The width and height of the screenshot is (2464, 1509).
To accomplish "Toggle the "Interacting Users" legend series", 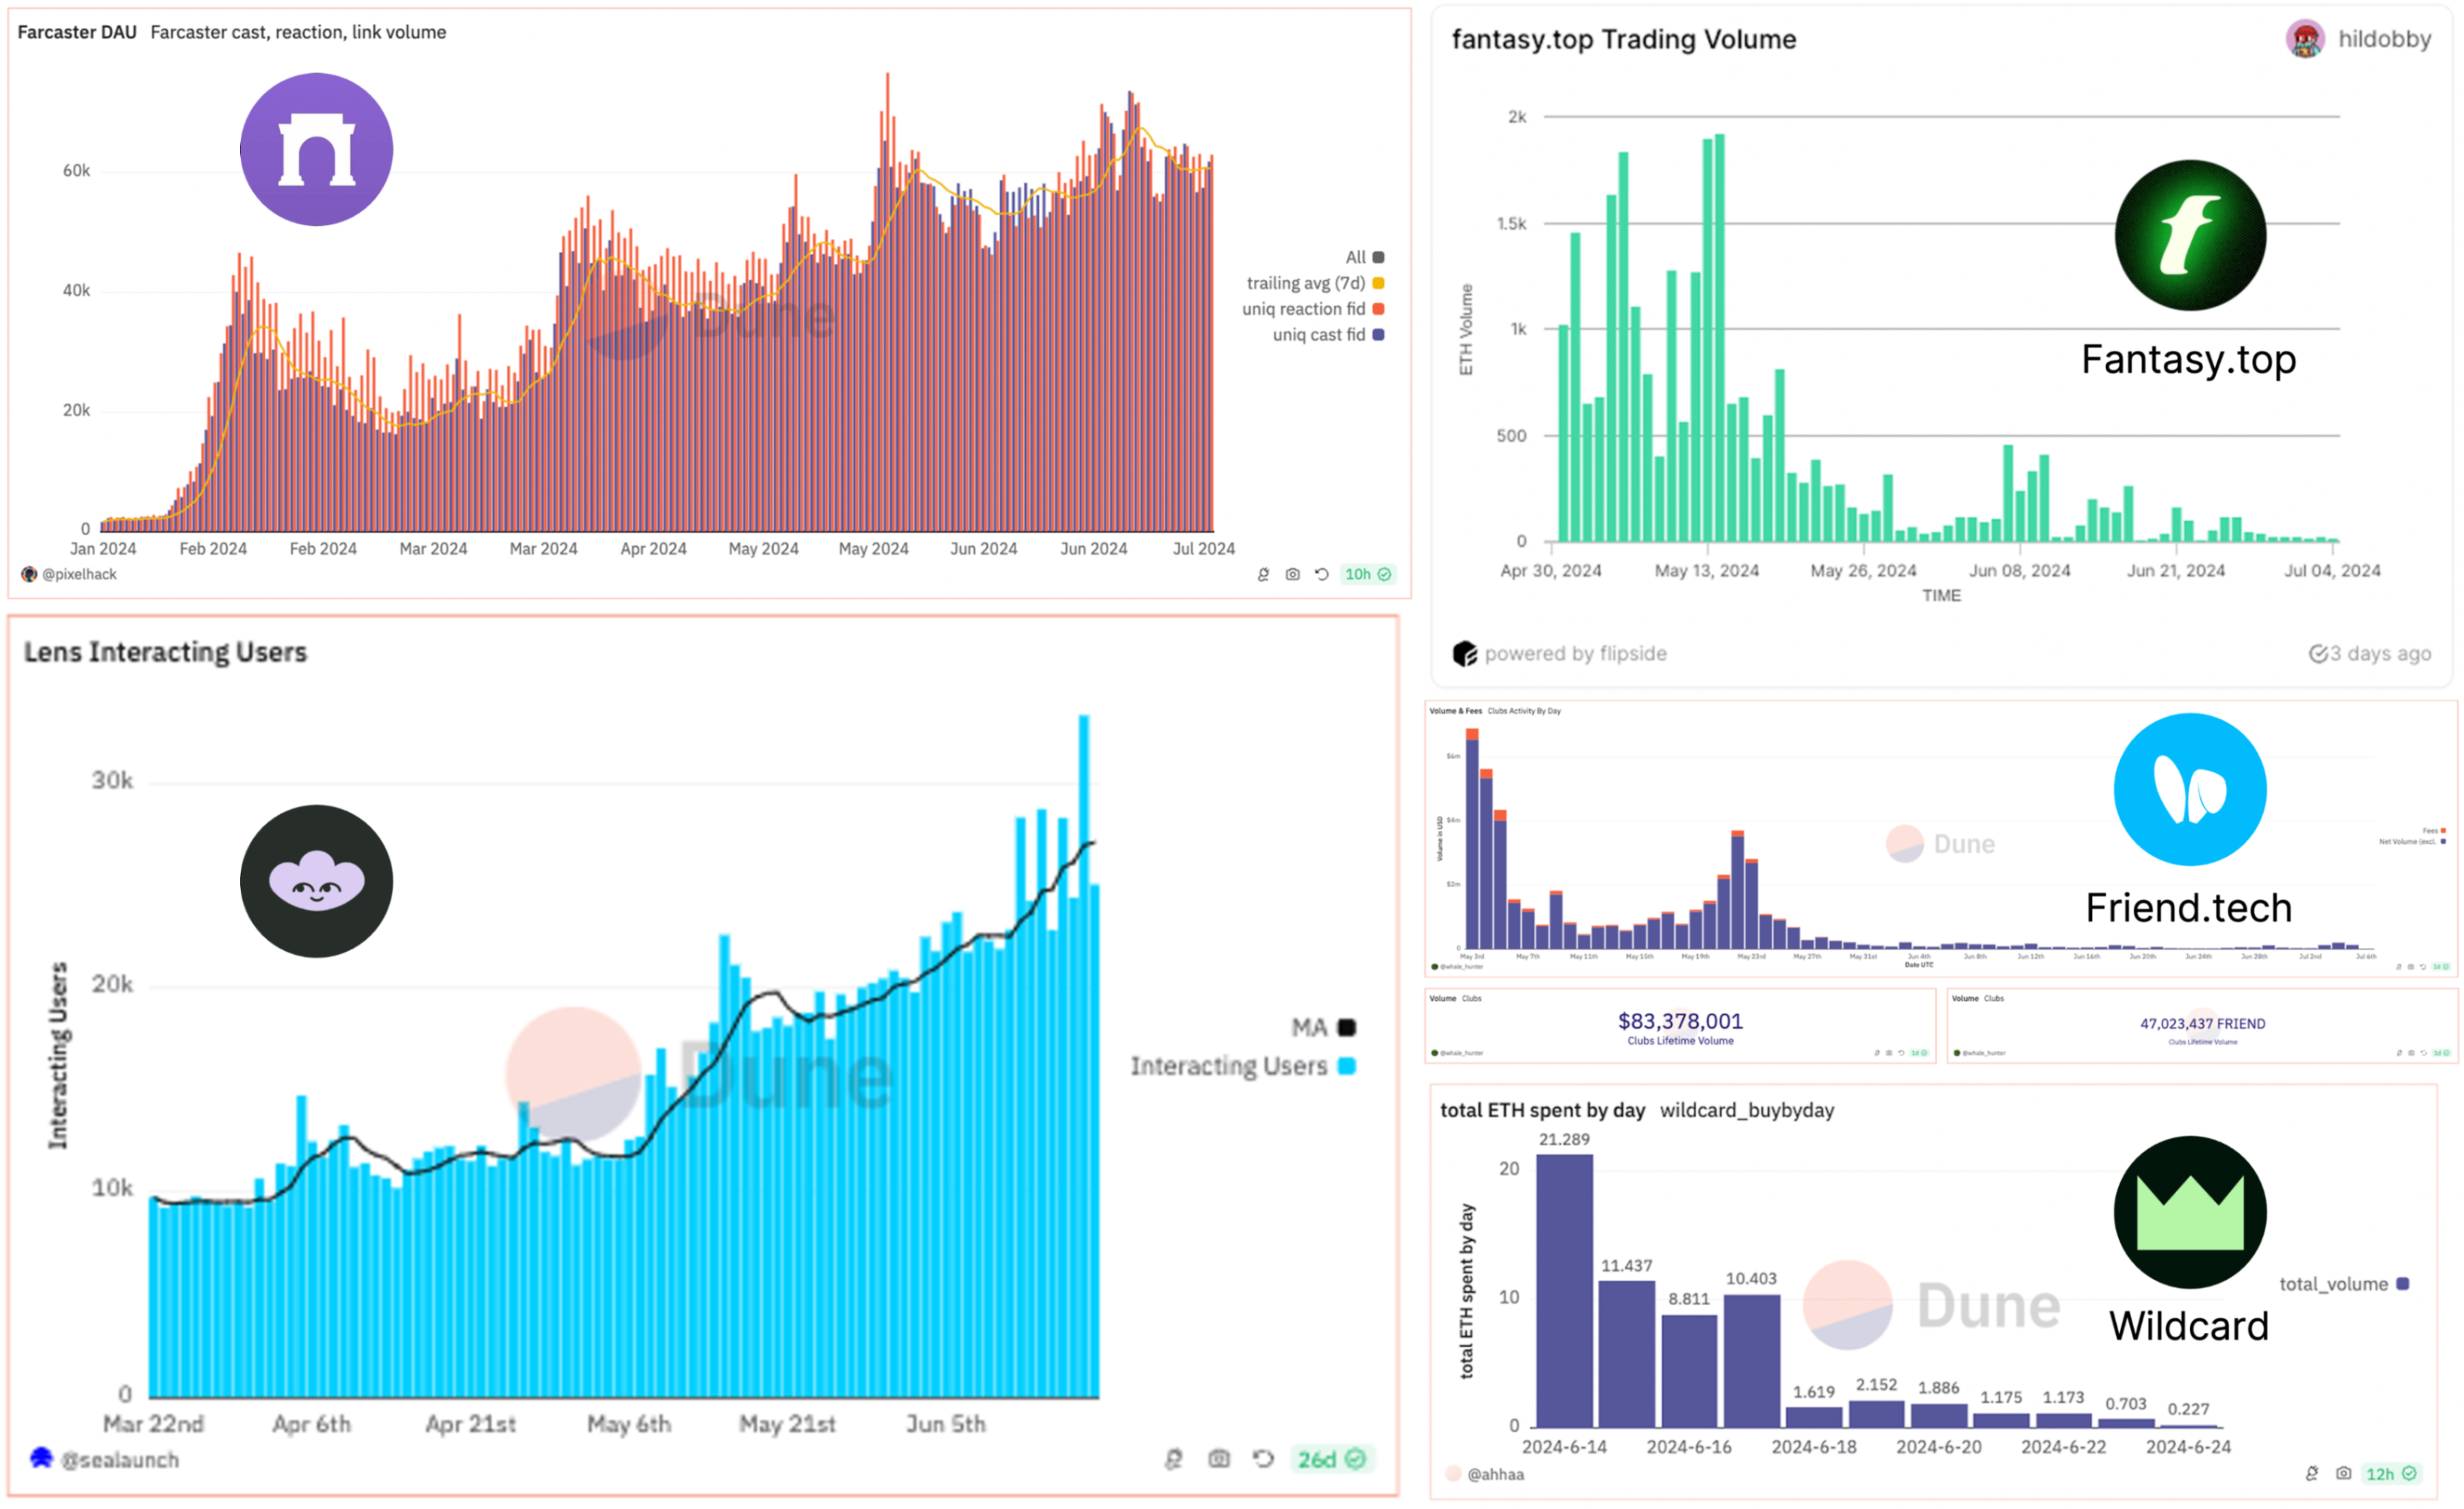I will pyautogui.click(x=1243, y=1066).
